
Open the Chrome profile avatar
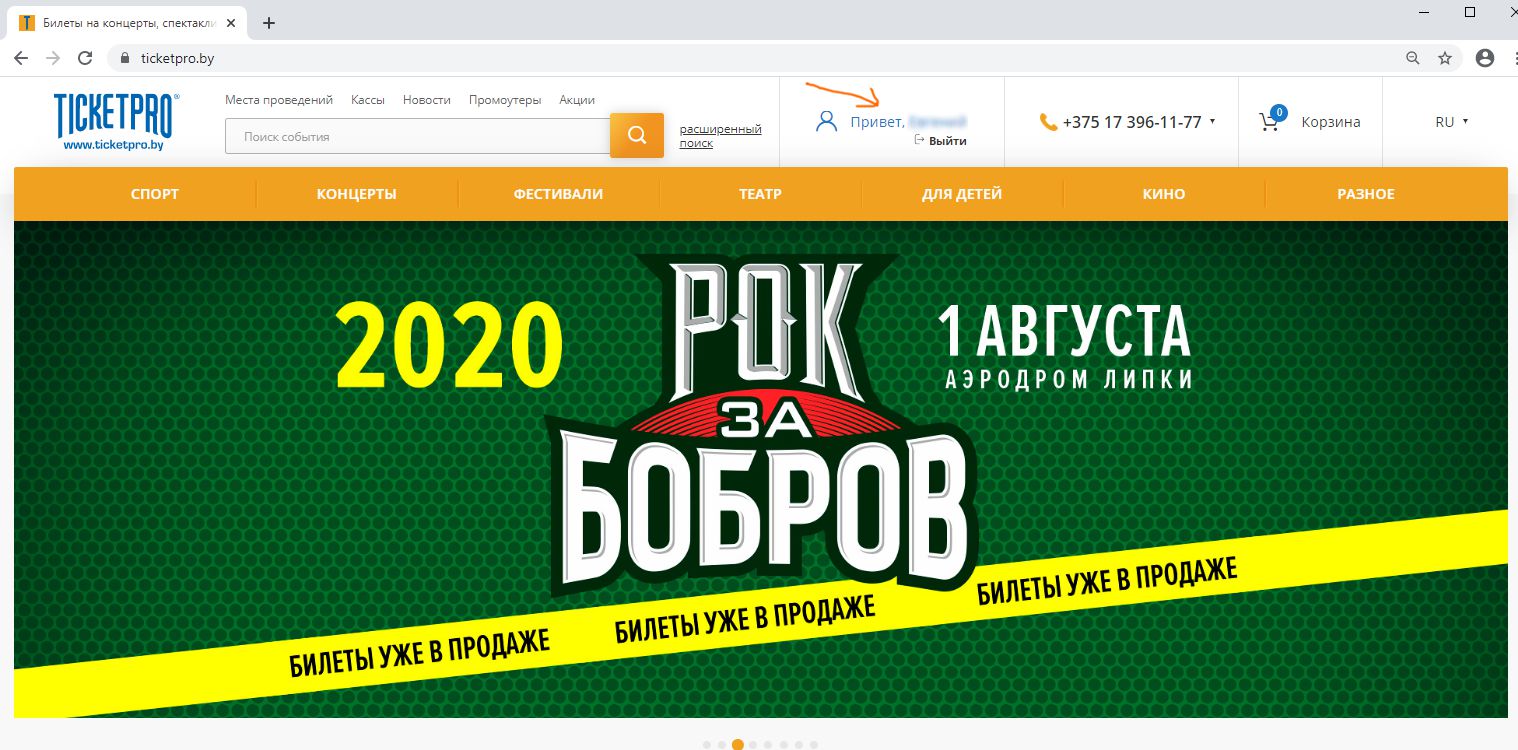pos(1485,58)
